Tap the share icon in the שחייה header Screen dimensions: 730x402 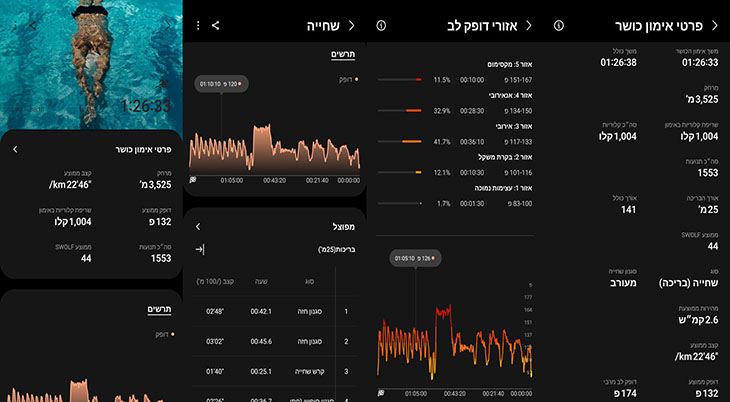(215, 26)
